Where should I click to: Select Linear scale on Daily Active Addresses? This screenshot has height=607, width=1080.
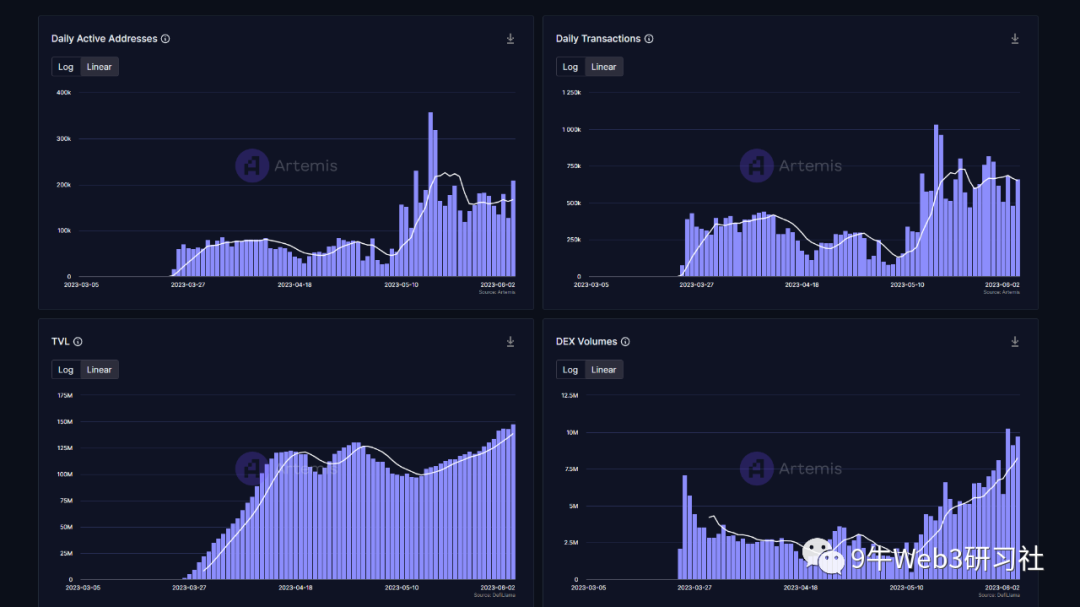(x=99, y=67)
